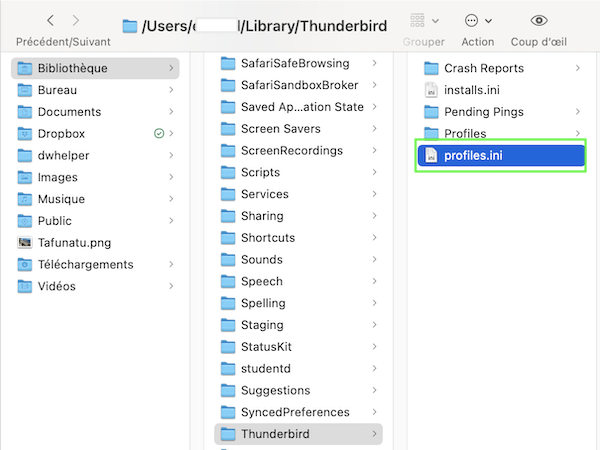
Task: Select the Scripts folder icon
Action: 228,172
